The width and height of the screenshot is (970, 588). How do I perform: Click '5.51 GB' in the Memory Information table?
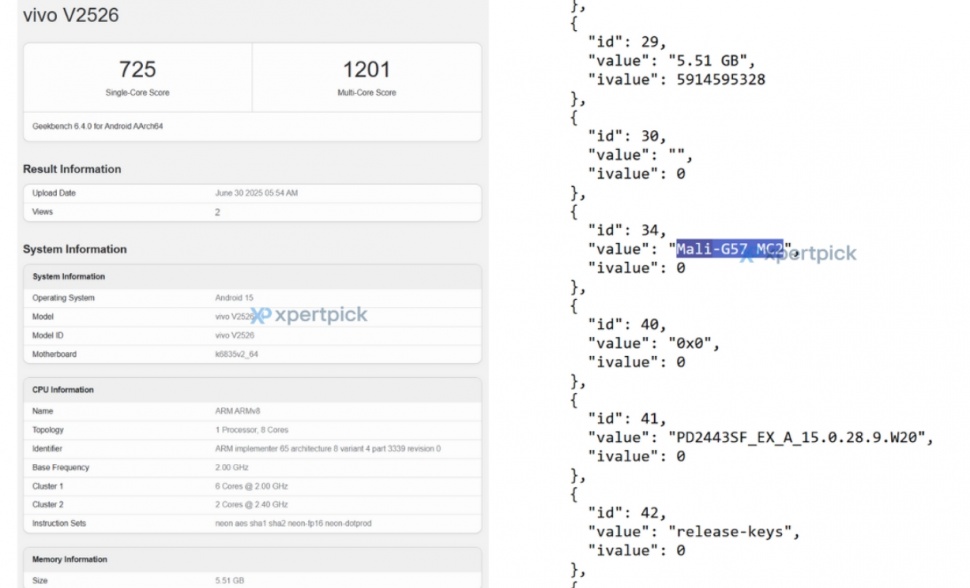click(230, 581)
